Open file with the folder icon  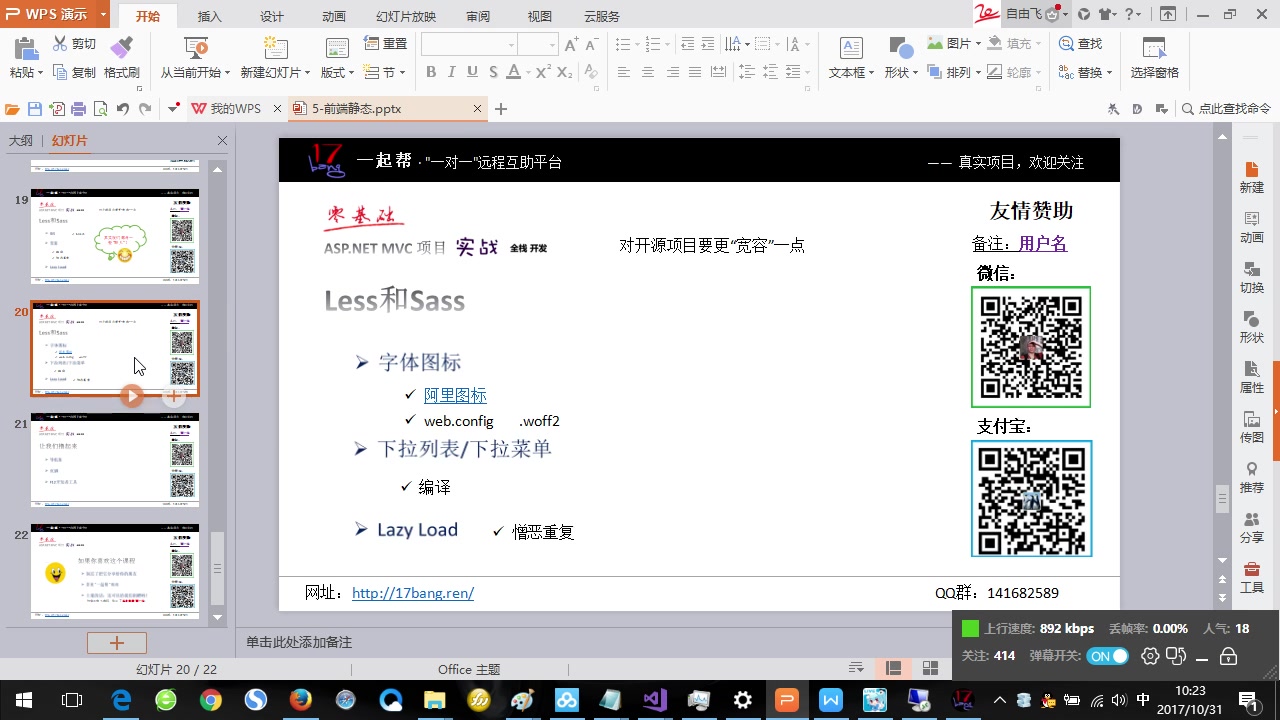click(12, 109)
